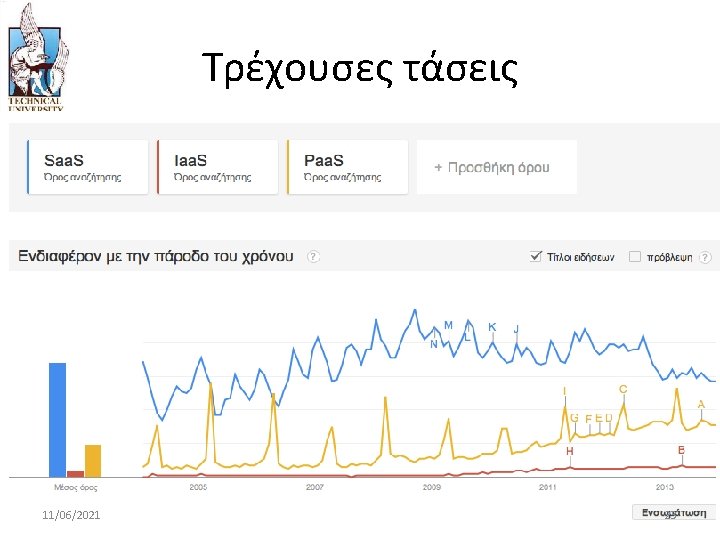Viewport: 720px width, 540px height.
Task: Click news marker M on blue line
Action: tap(448, 325)
